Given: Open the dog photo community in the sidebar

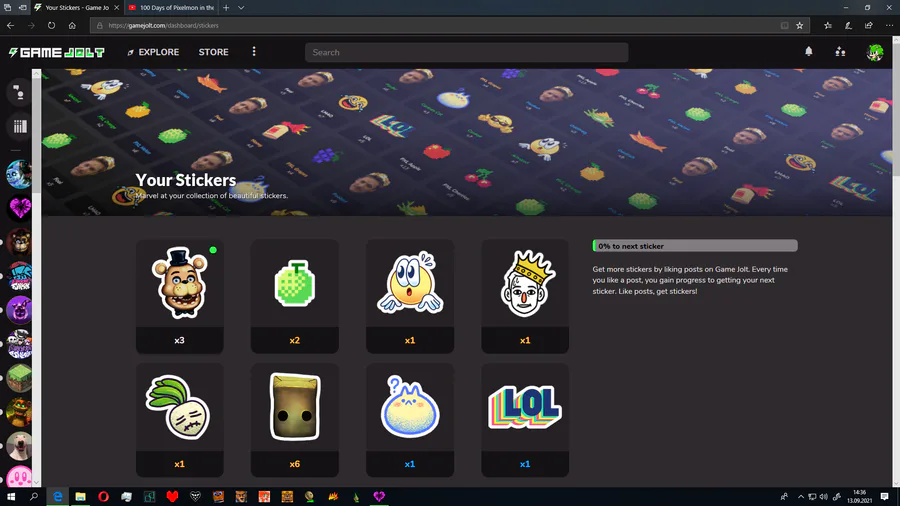Looking at the screenshot, I should click(20, 446).
